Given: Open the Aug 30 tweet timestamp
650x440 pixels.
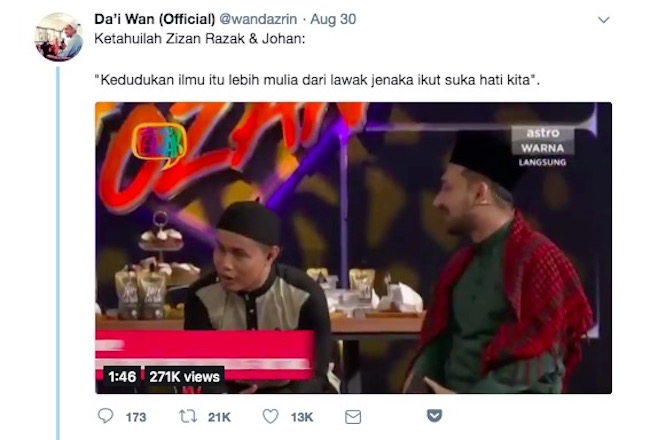Looking at the screenshot, I should click(x=333, y=19).
